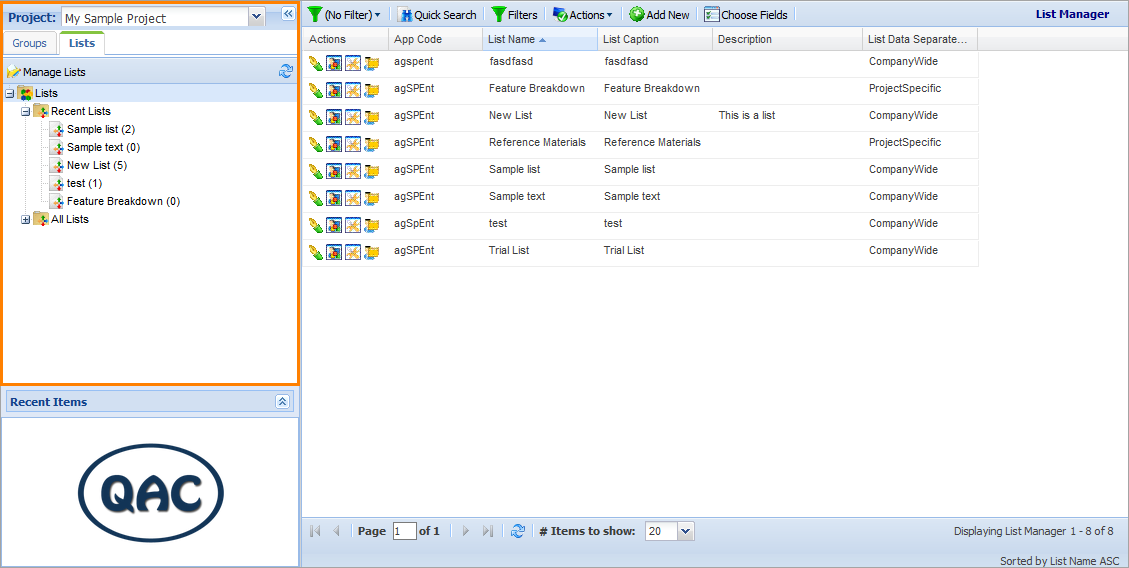Click the people icon in Sample list row

(x=334, y=171)
